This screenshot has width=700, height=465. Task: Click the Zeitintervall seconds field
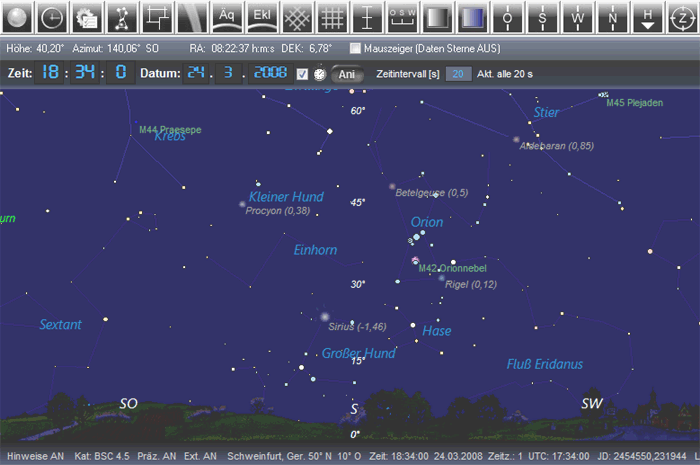pyautogui.click(x=458, y=73)
